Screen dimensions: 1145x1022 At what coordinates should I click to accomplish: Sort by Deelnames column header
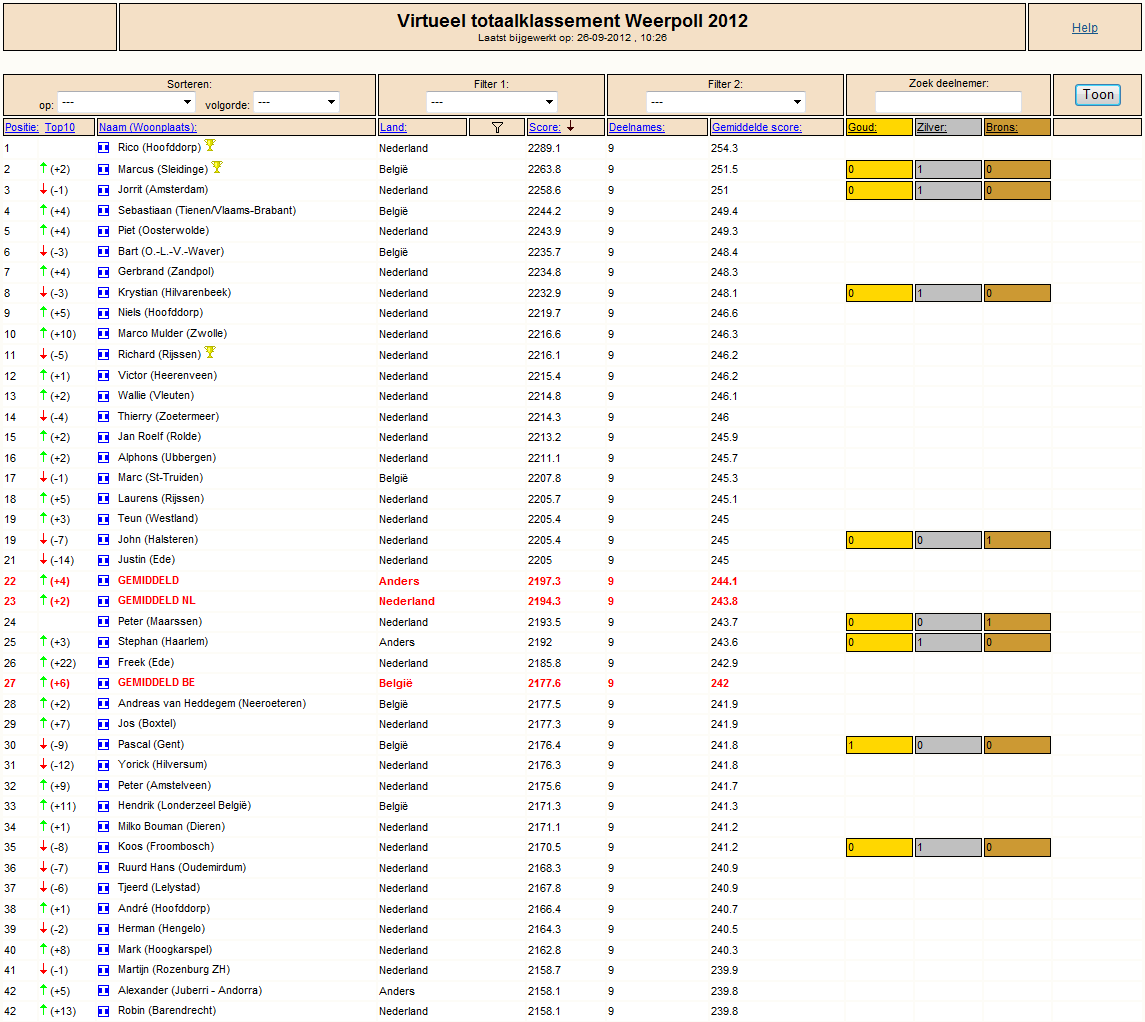coord(637,127)
